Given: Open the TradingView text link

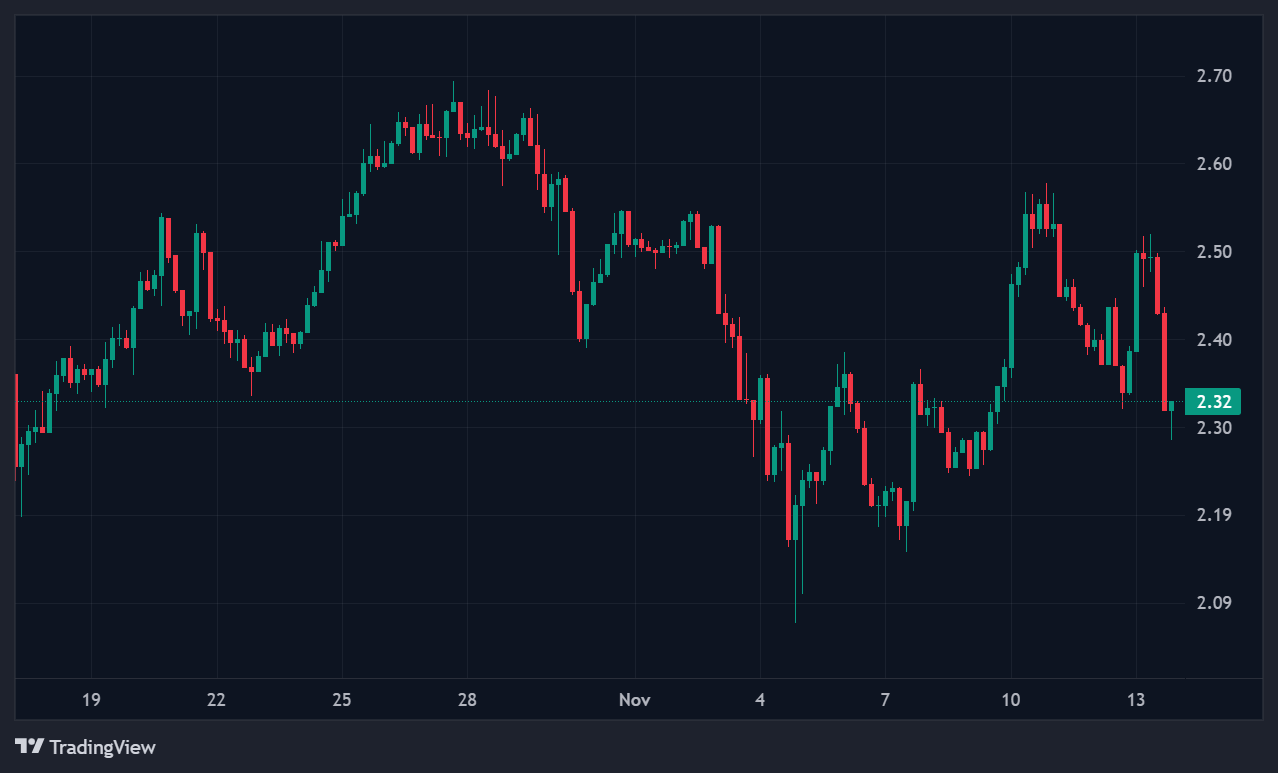Looking at the screenshot, I should 102,747.
